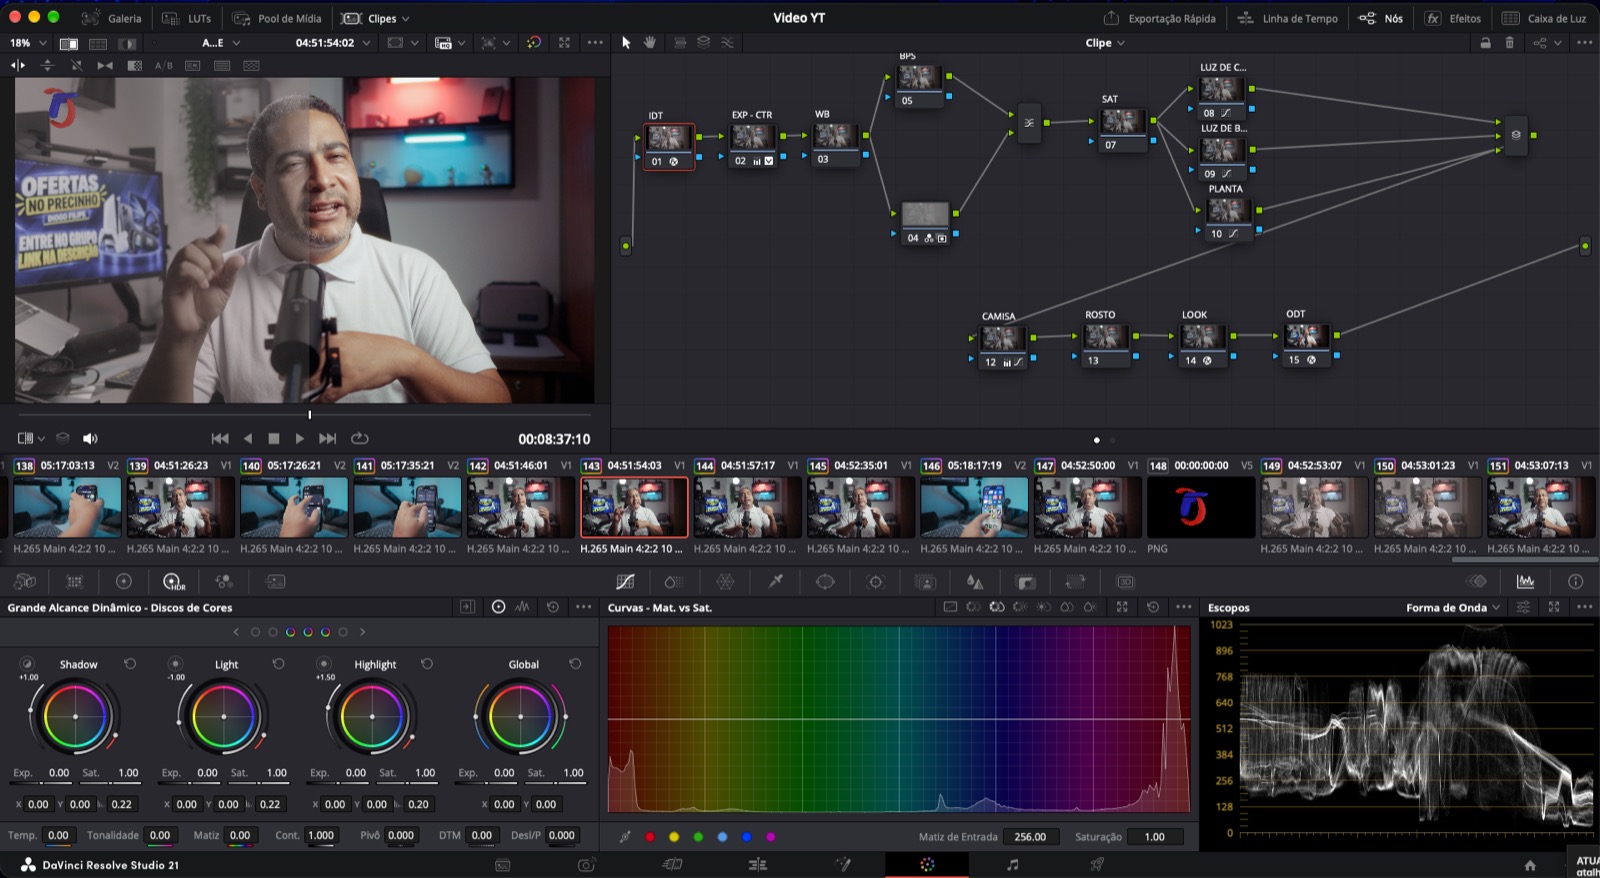The height and width of the screenshot is (878, 1600).
Task: Open the viewer timecode 04:51:54:02 dropdown
Action: (332, 43)
